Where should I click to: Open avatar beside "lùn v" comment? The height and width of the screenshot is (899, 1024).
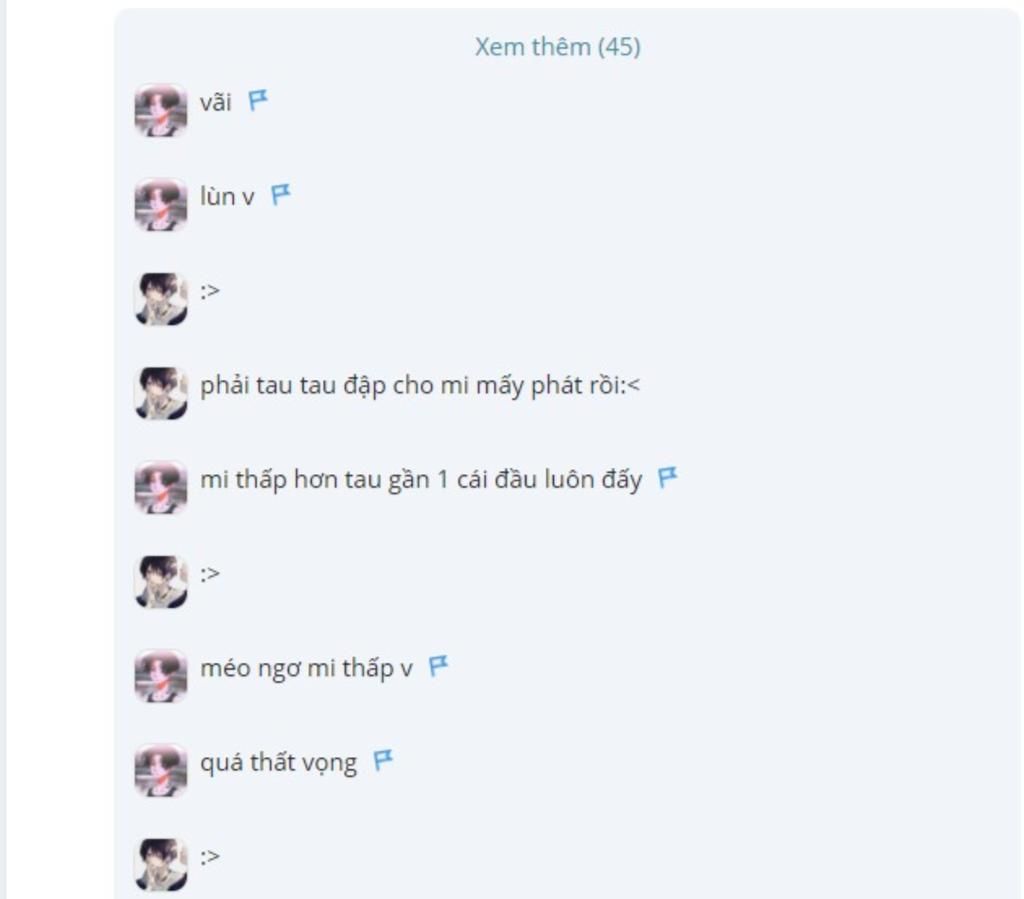click(161, 204)
